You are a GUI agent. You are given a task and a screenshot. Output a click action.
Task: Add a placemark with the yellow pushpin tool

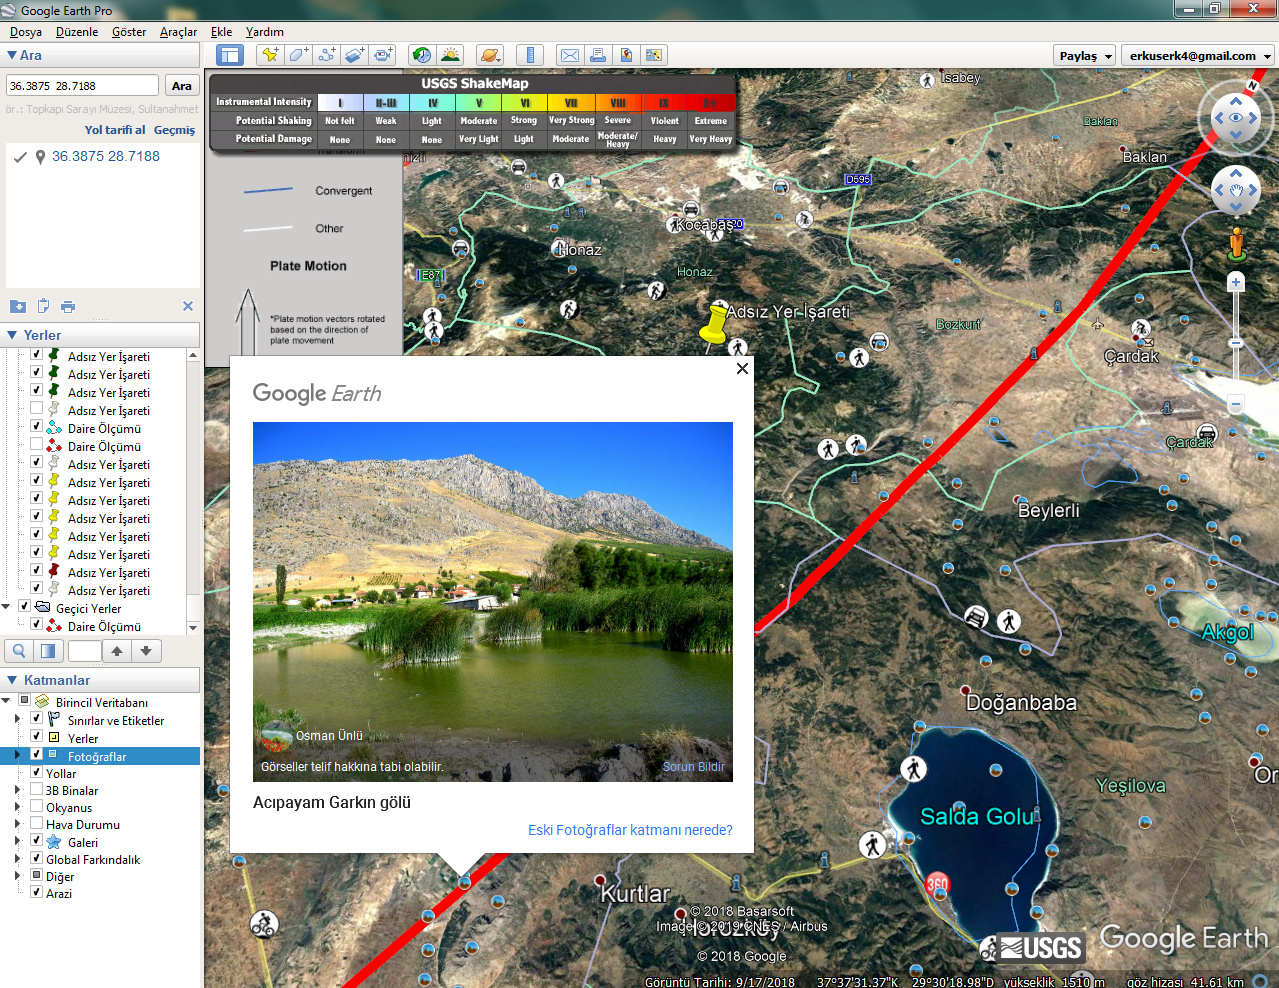[x=269, y=55]
